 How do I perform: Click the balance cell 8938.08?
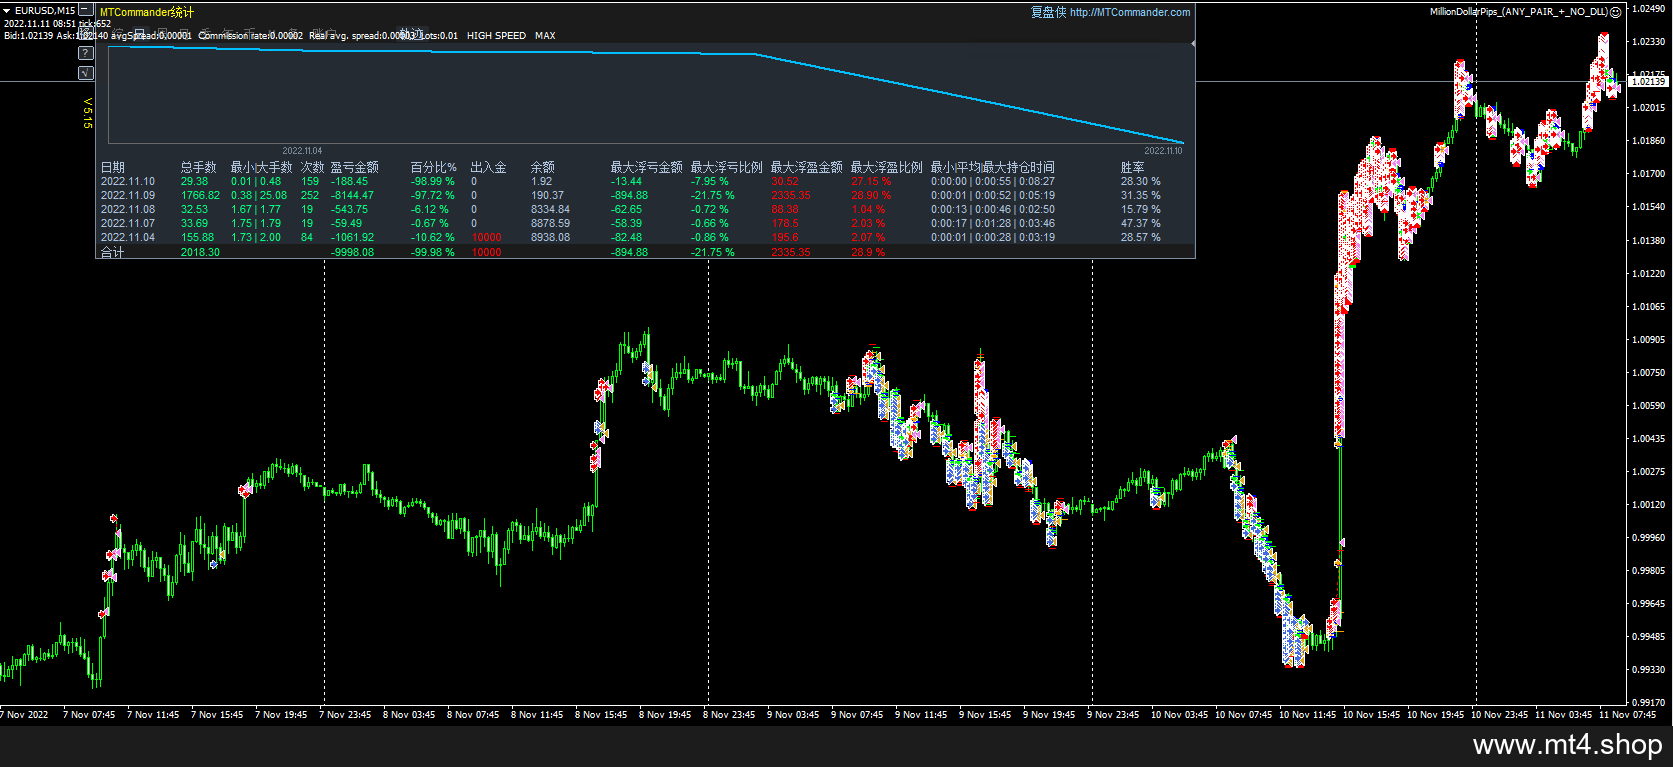click(x=550, y=238)
